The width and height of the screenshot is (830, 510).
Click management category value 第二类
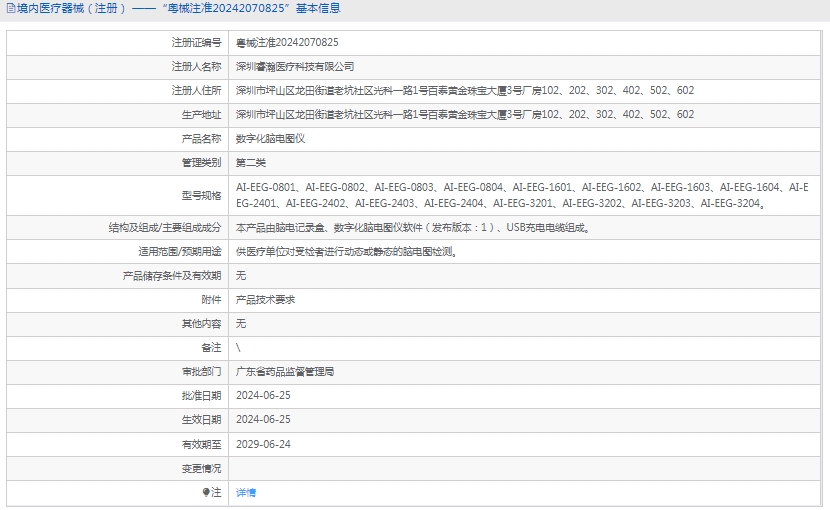pos(251,163)
